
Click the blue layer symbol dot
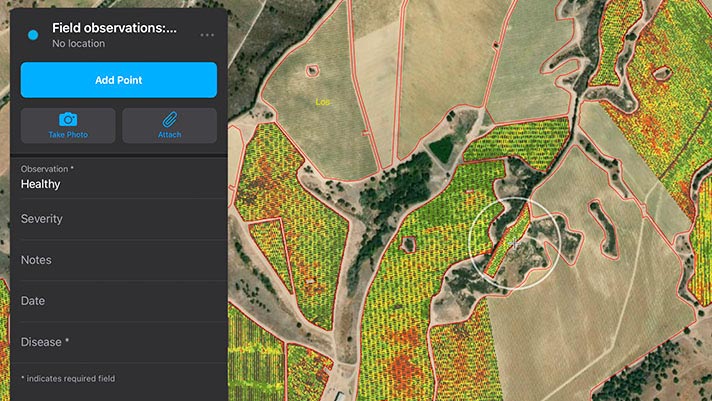click(33, 35)
